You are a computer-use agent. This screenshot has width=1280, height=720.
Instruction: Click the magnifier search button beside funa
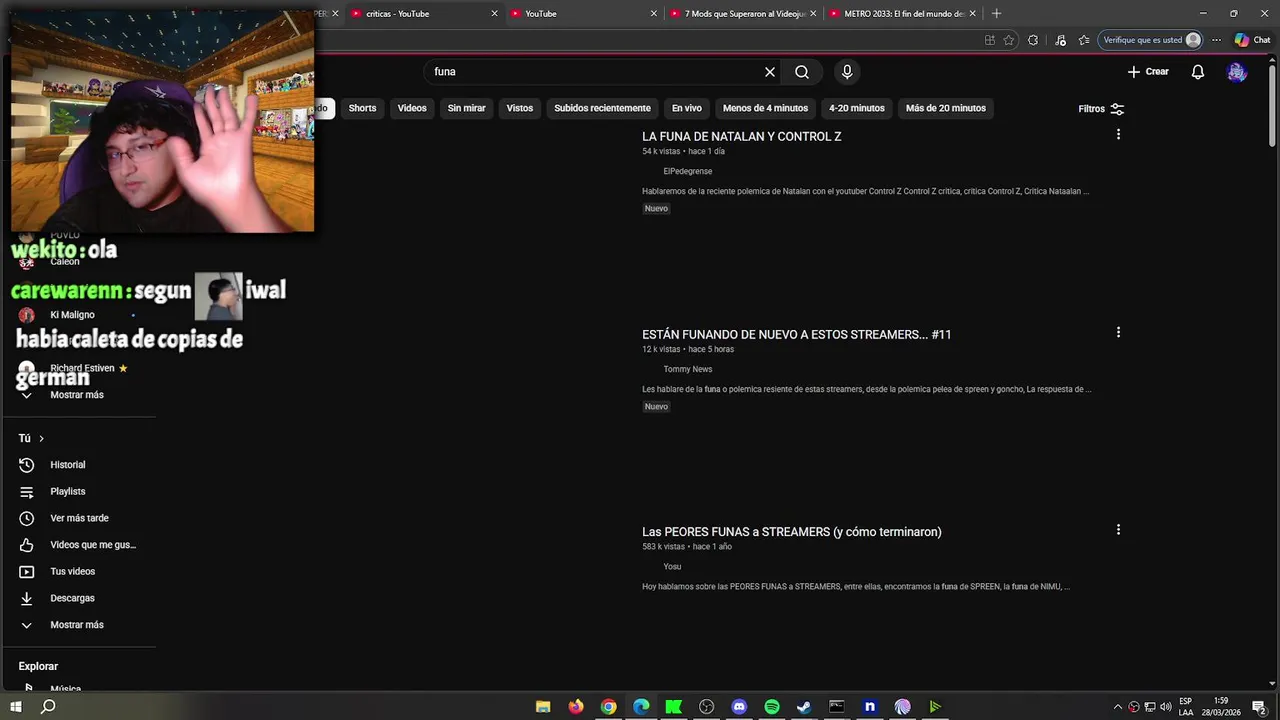point(802,72)
